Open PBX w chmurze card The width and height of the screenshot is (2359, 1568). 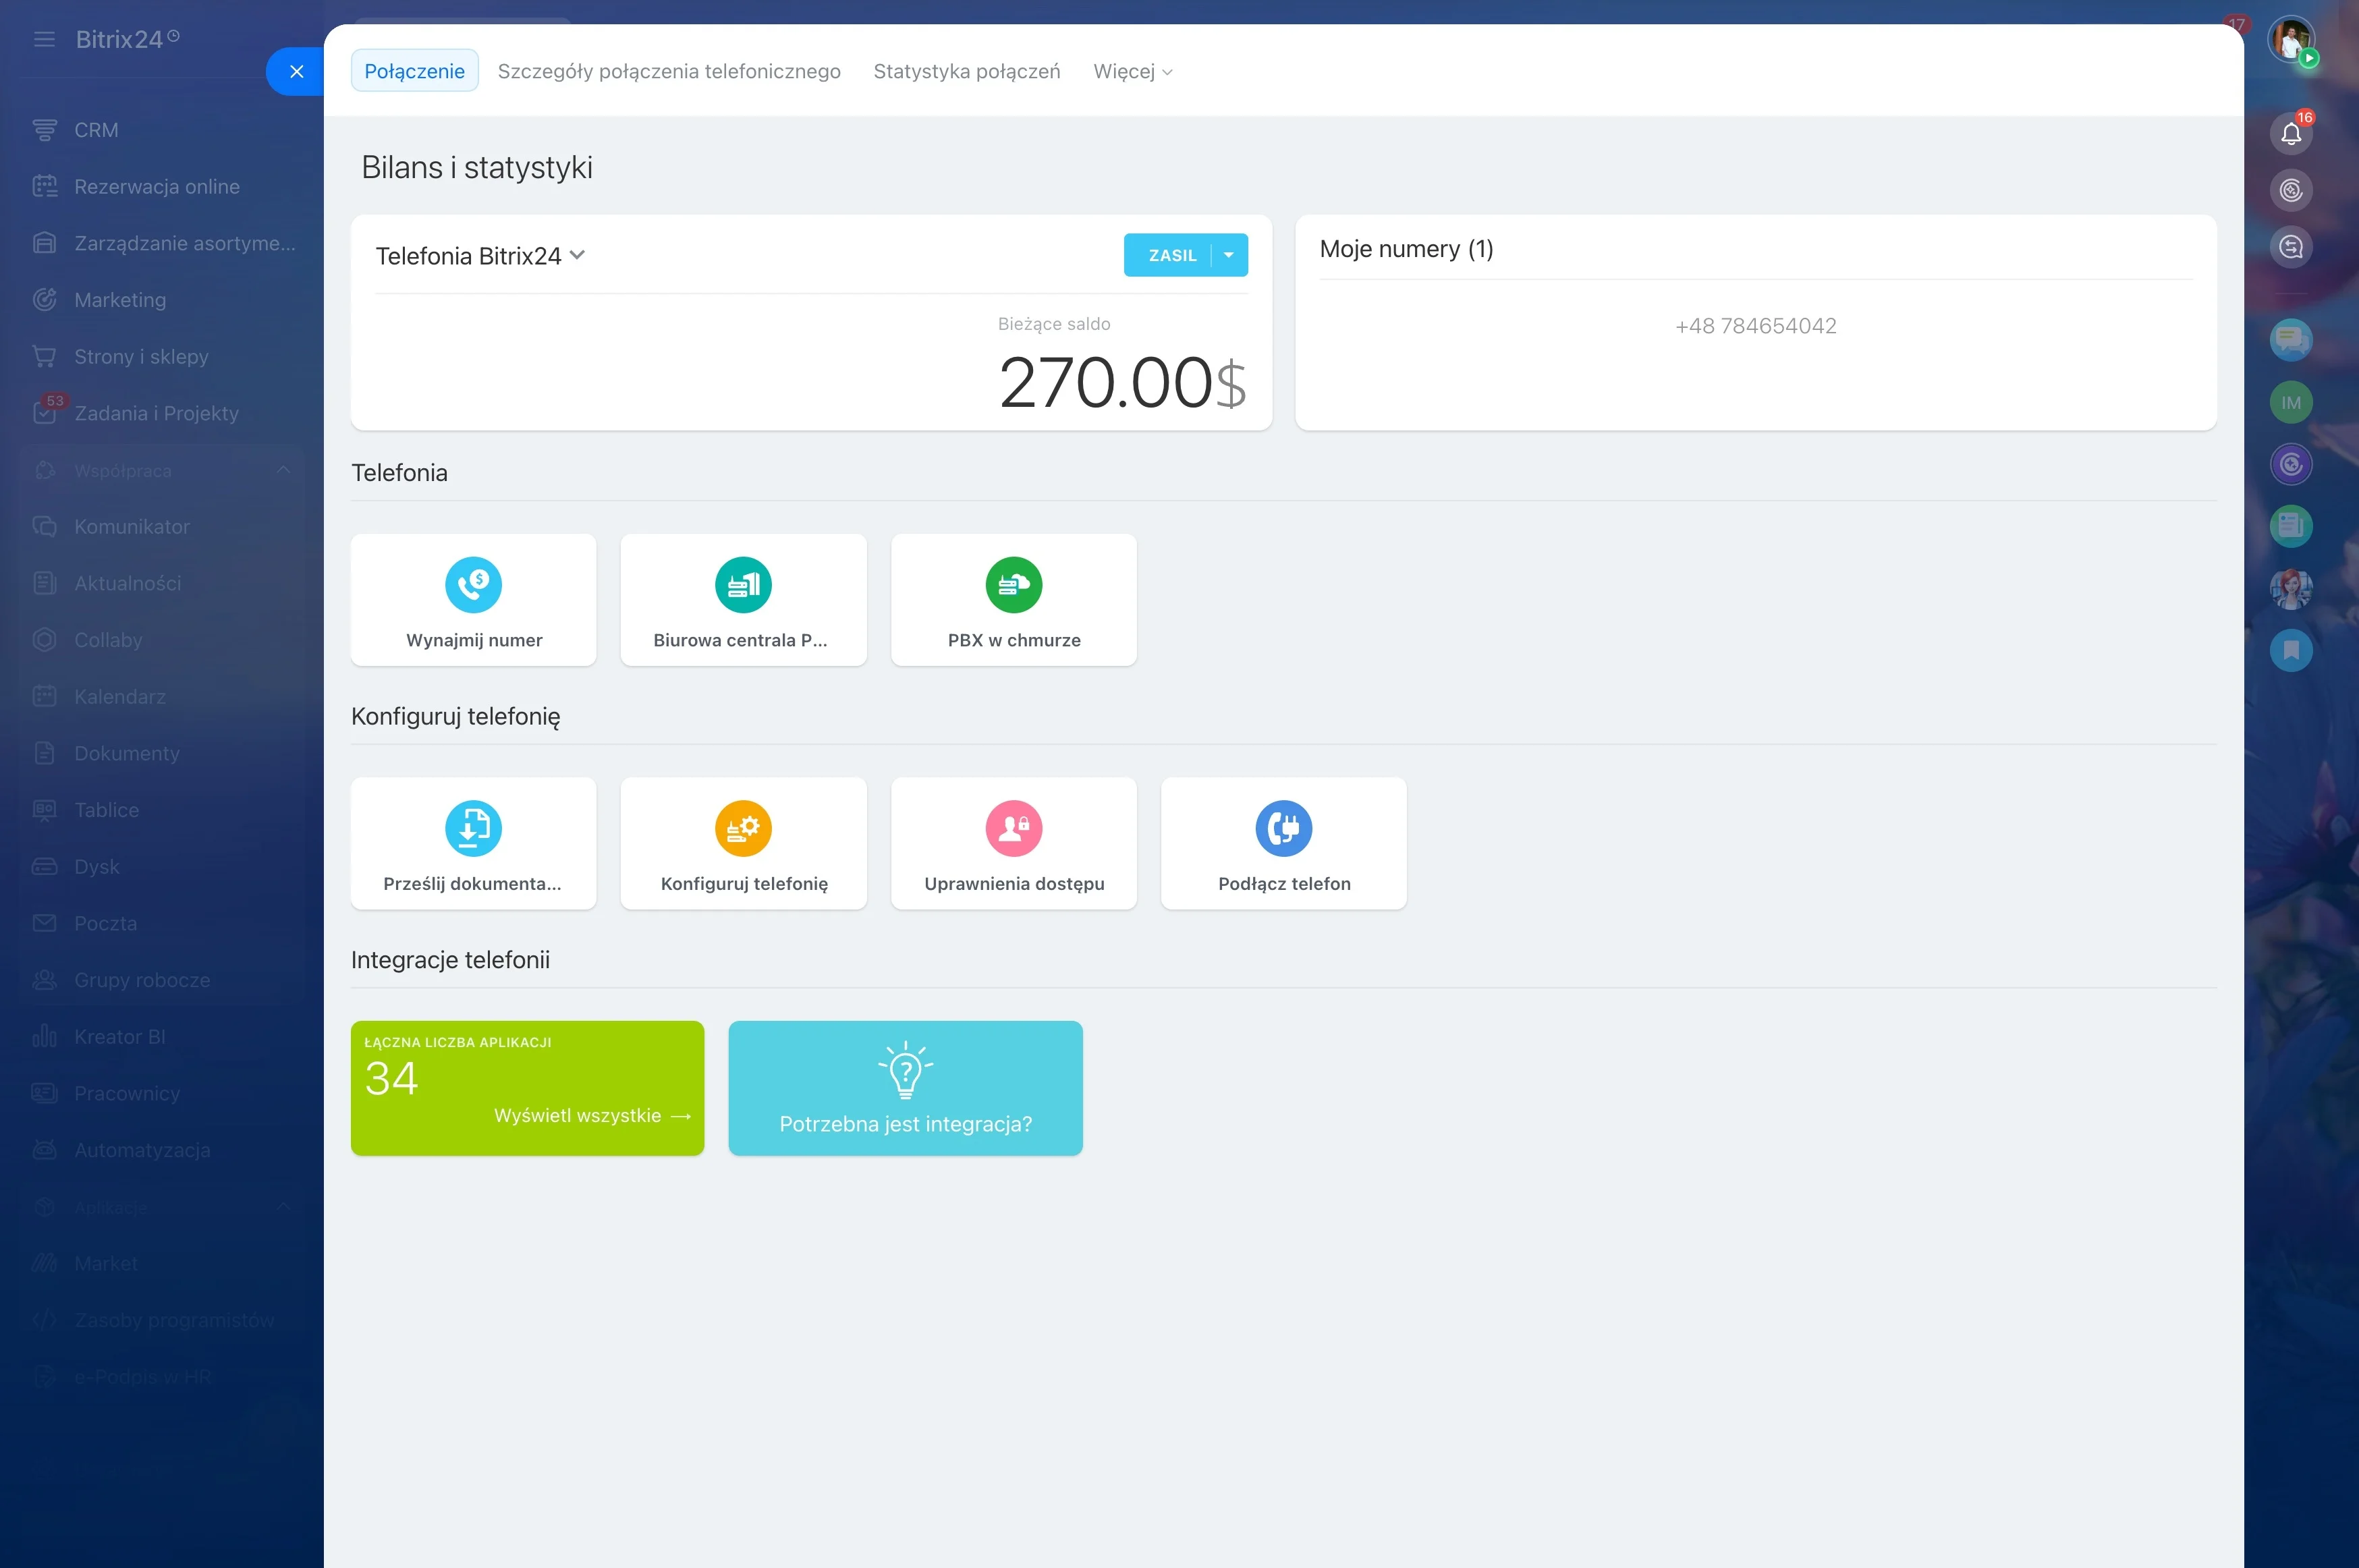pyautogui.click(x=1014, y=600)
